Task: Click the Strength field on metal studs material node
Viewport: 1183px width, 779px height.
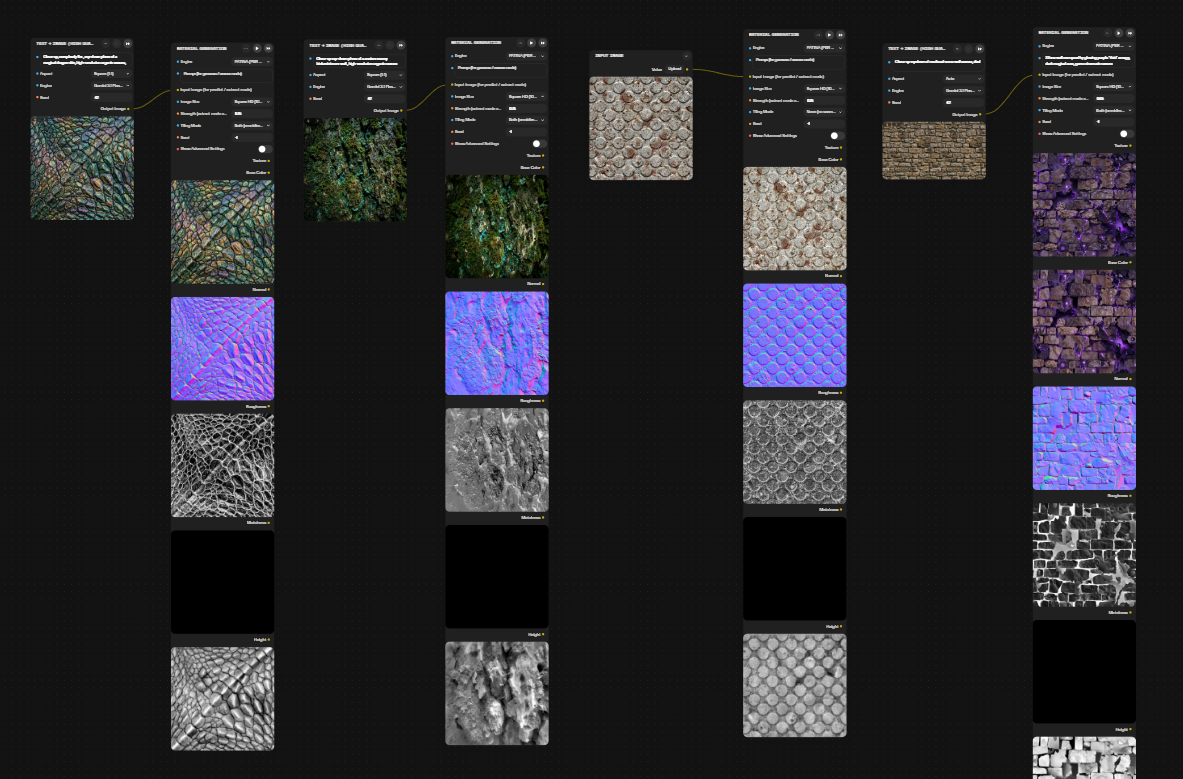Action: point(824,100)
